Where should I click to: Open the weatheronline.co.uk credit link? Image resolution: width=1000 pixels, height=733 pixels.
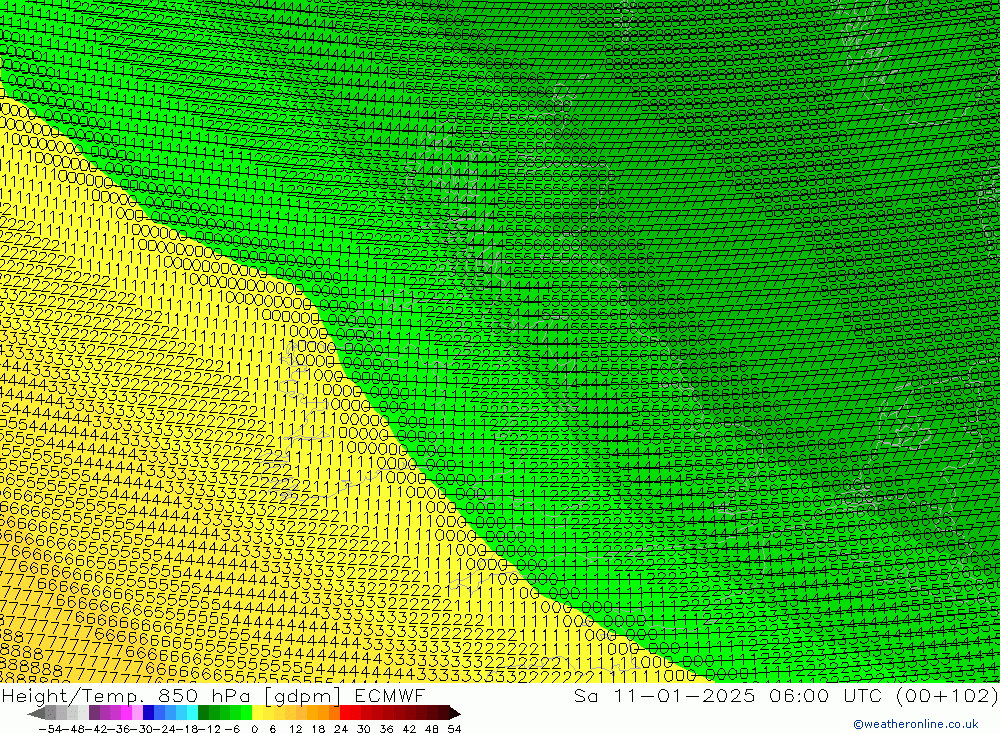pyautogui.click(x=916, y=724)
